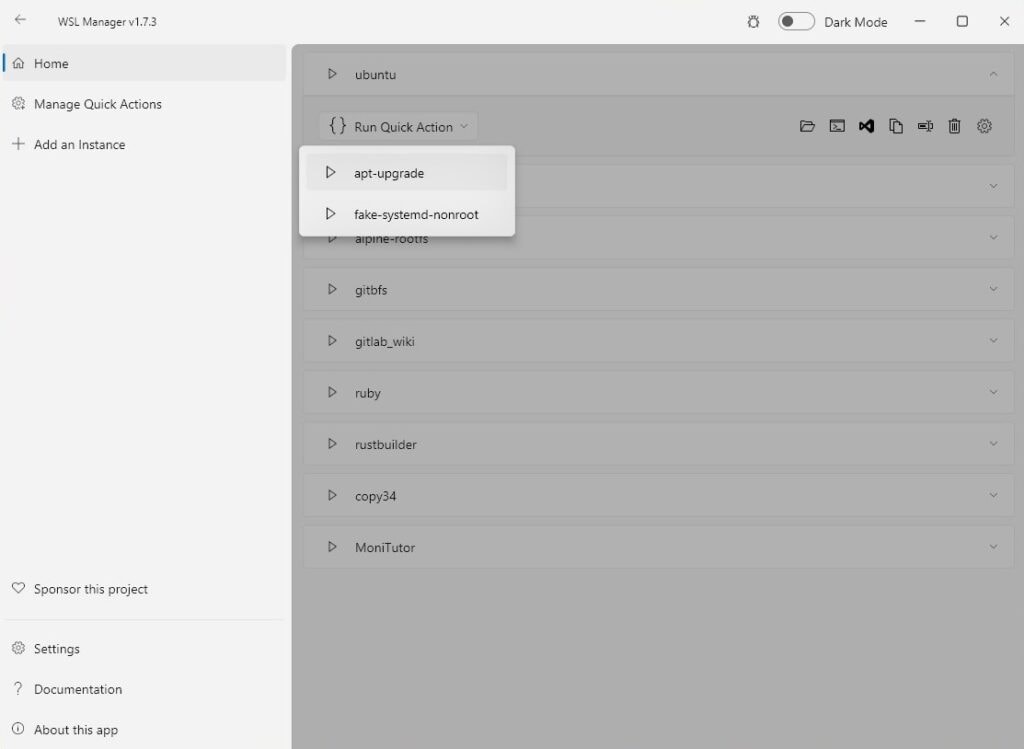Go to Manage Quick Actions page
The width and height of the screenshot is (1024, 749).
[97, 104]
